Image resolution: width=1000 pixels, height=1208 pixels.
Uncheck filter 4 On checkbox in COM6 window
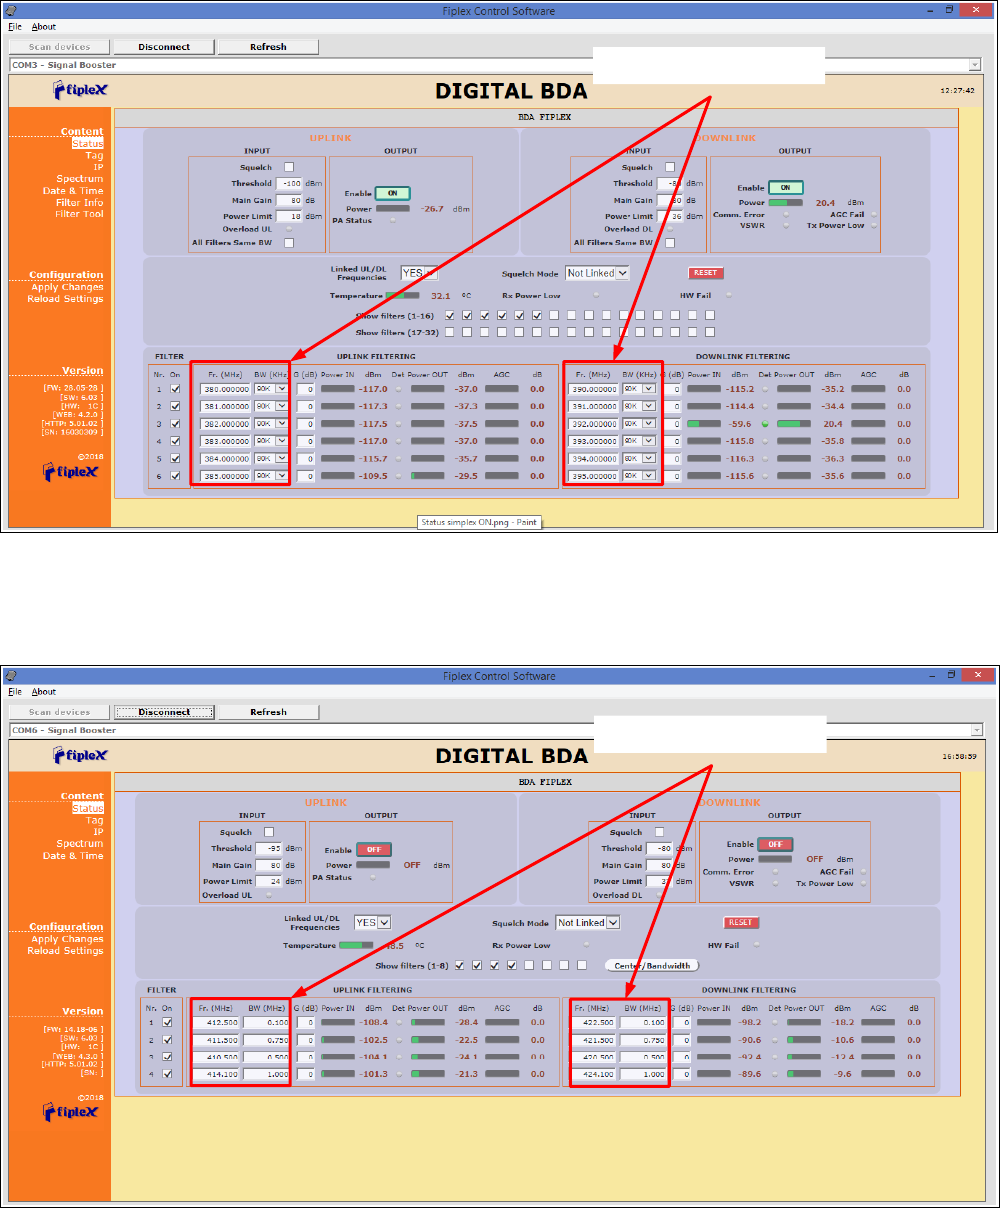pos(167,1074)
